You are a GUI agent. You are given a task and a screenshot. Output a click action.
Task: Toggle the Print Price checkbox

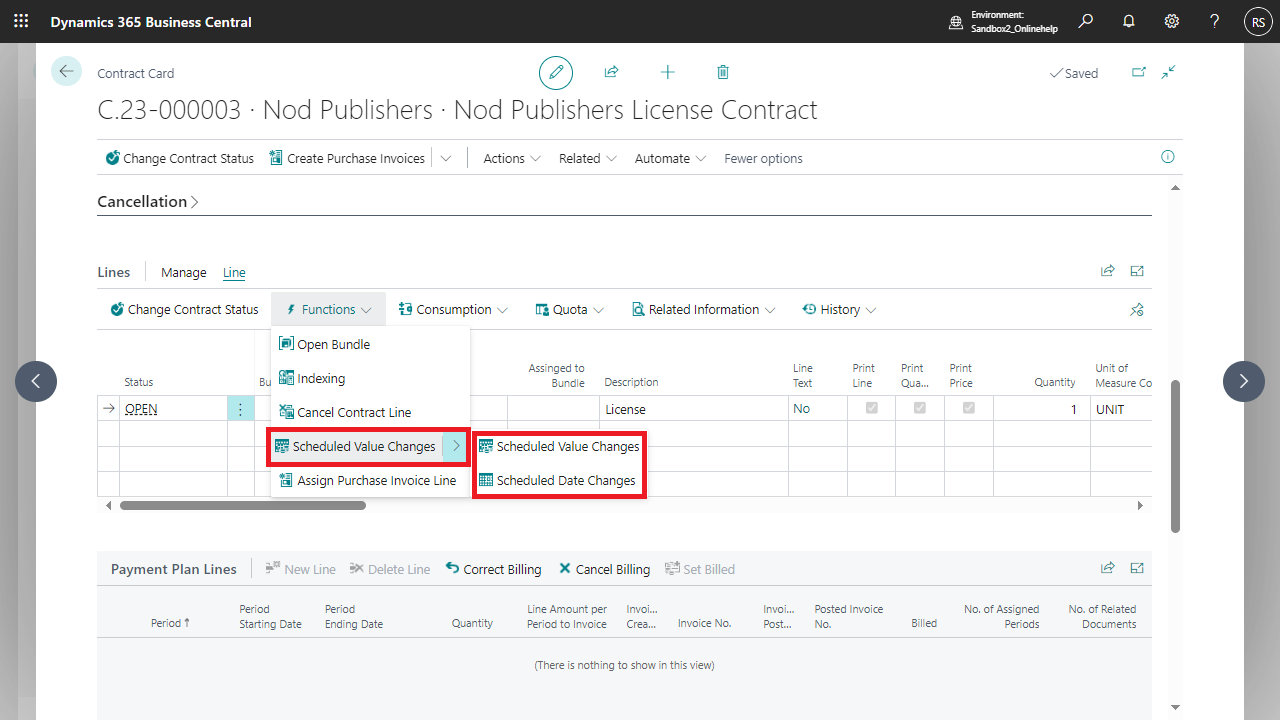(x=968, y=408)
